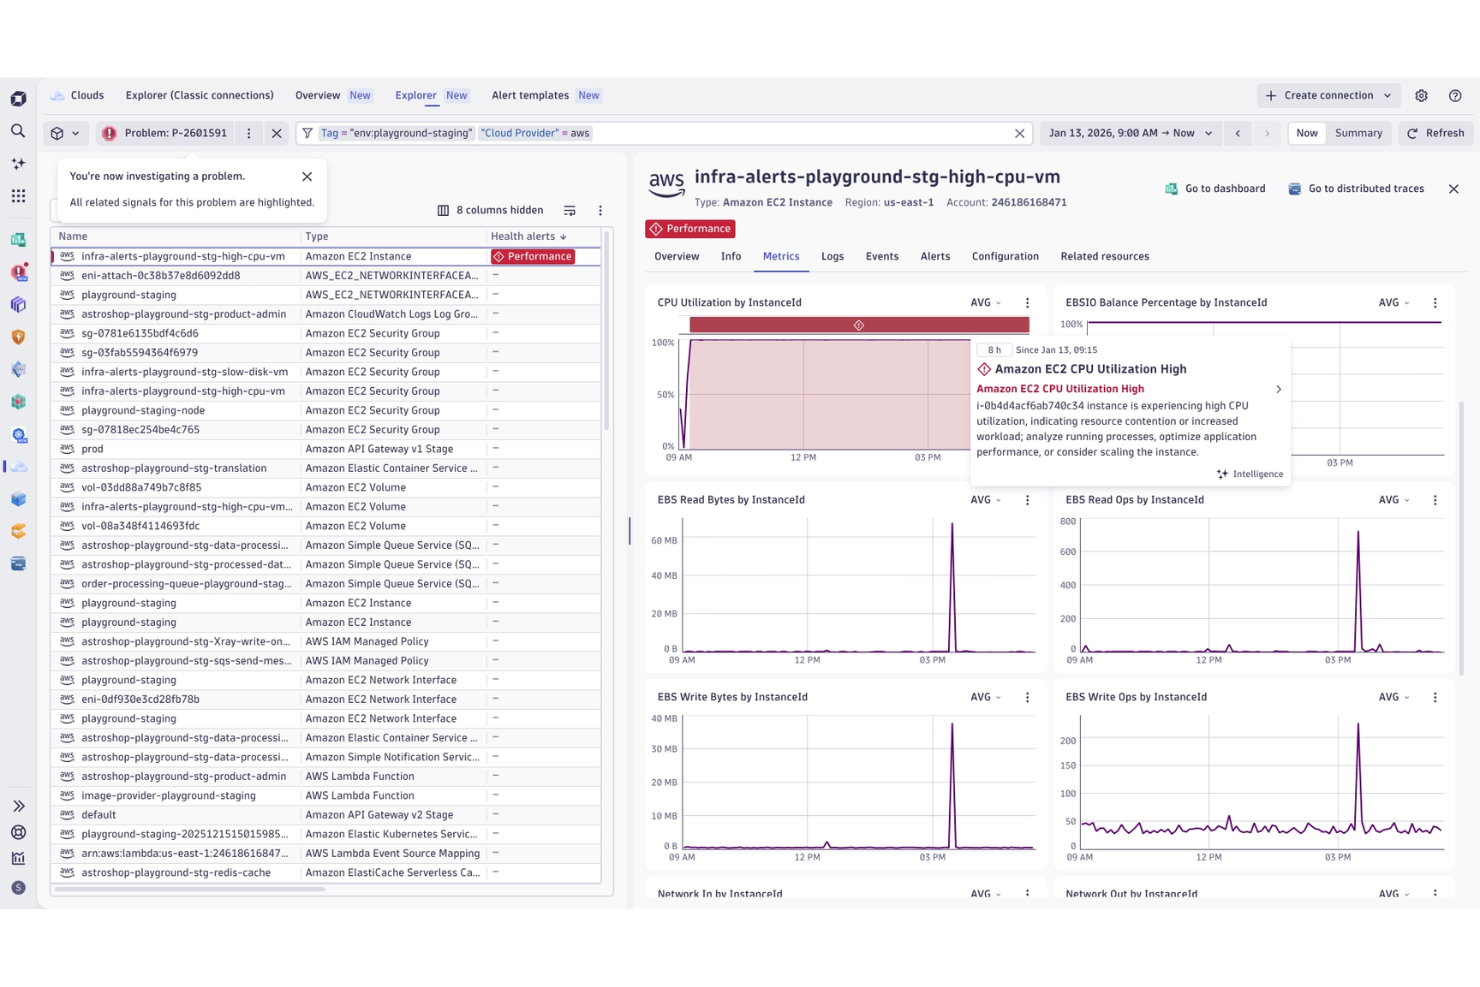Open EBS Write Ops chart three-dot menu
Viewport: 1480px width, 987px height.
[x=1435, y=697]
